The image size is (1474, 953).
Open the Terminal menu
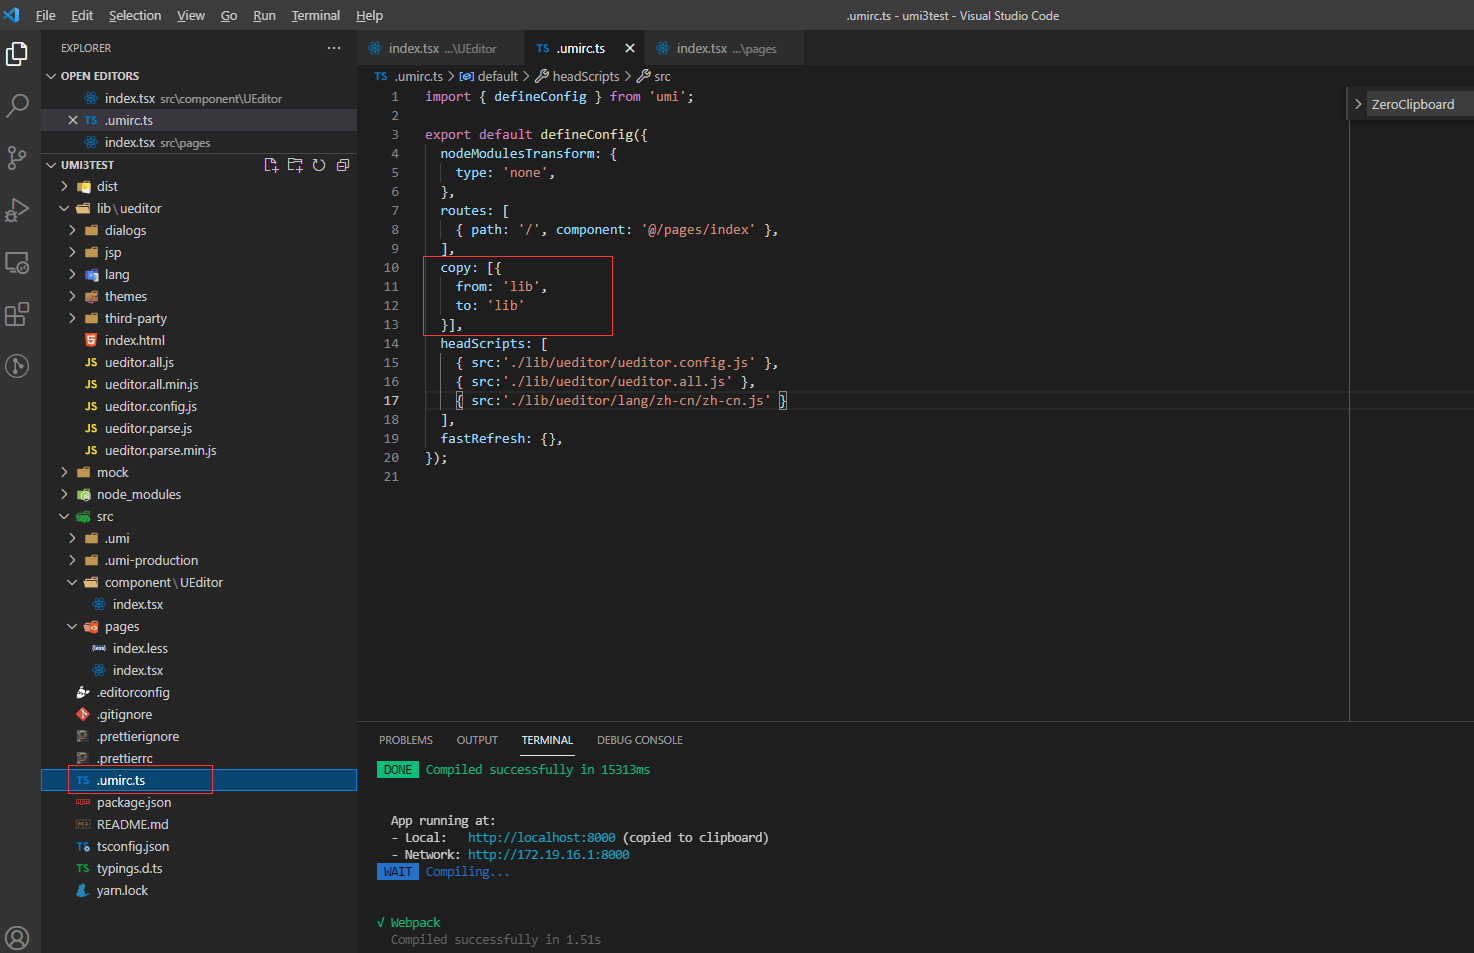[316, 15]
